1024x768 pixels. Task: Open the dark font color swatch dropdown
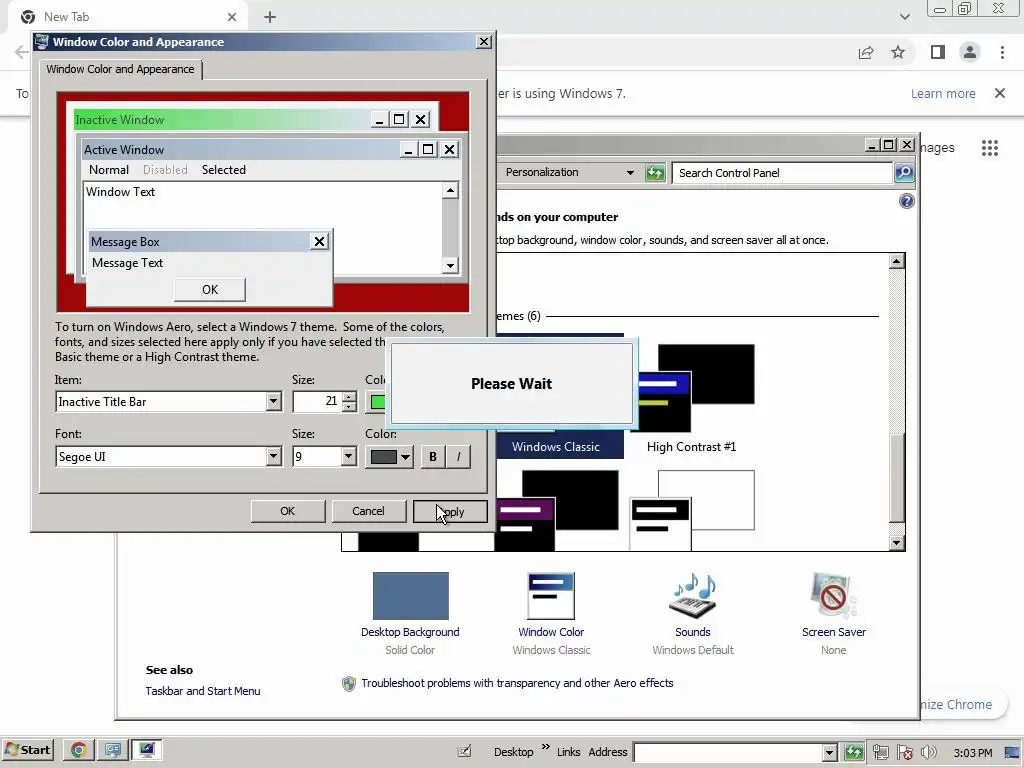[x=390, y=456]
